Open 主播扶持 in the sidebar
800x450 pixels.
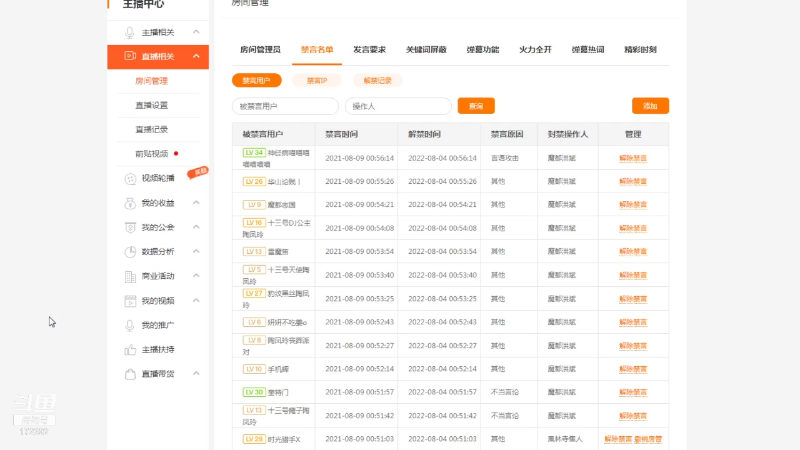[158, 349]
